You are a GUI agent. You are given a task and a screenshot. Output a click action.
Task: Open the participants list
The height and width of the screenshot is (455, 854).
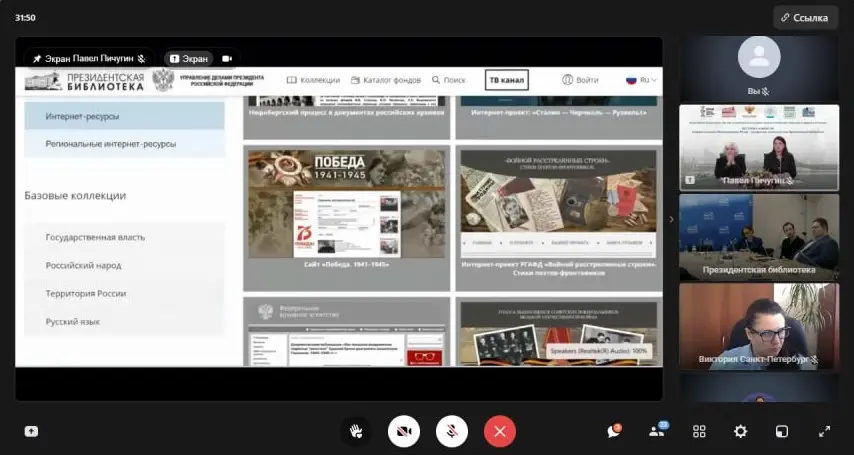pos(658,431)
